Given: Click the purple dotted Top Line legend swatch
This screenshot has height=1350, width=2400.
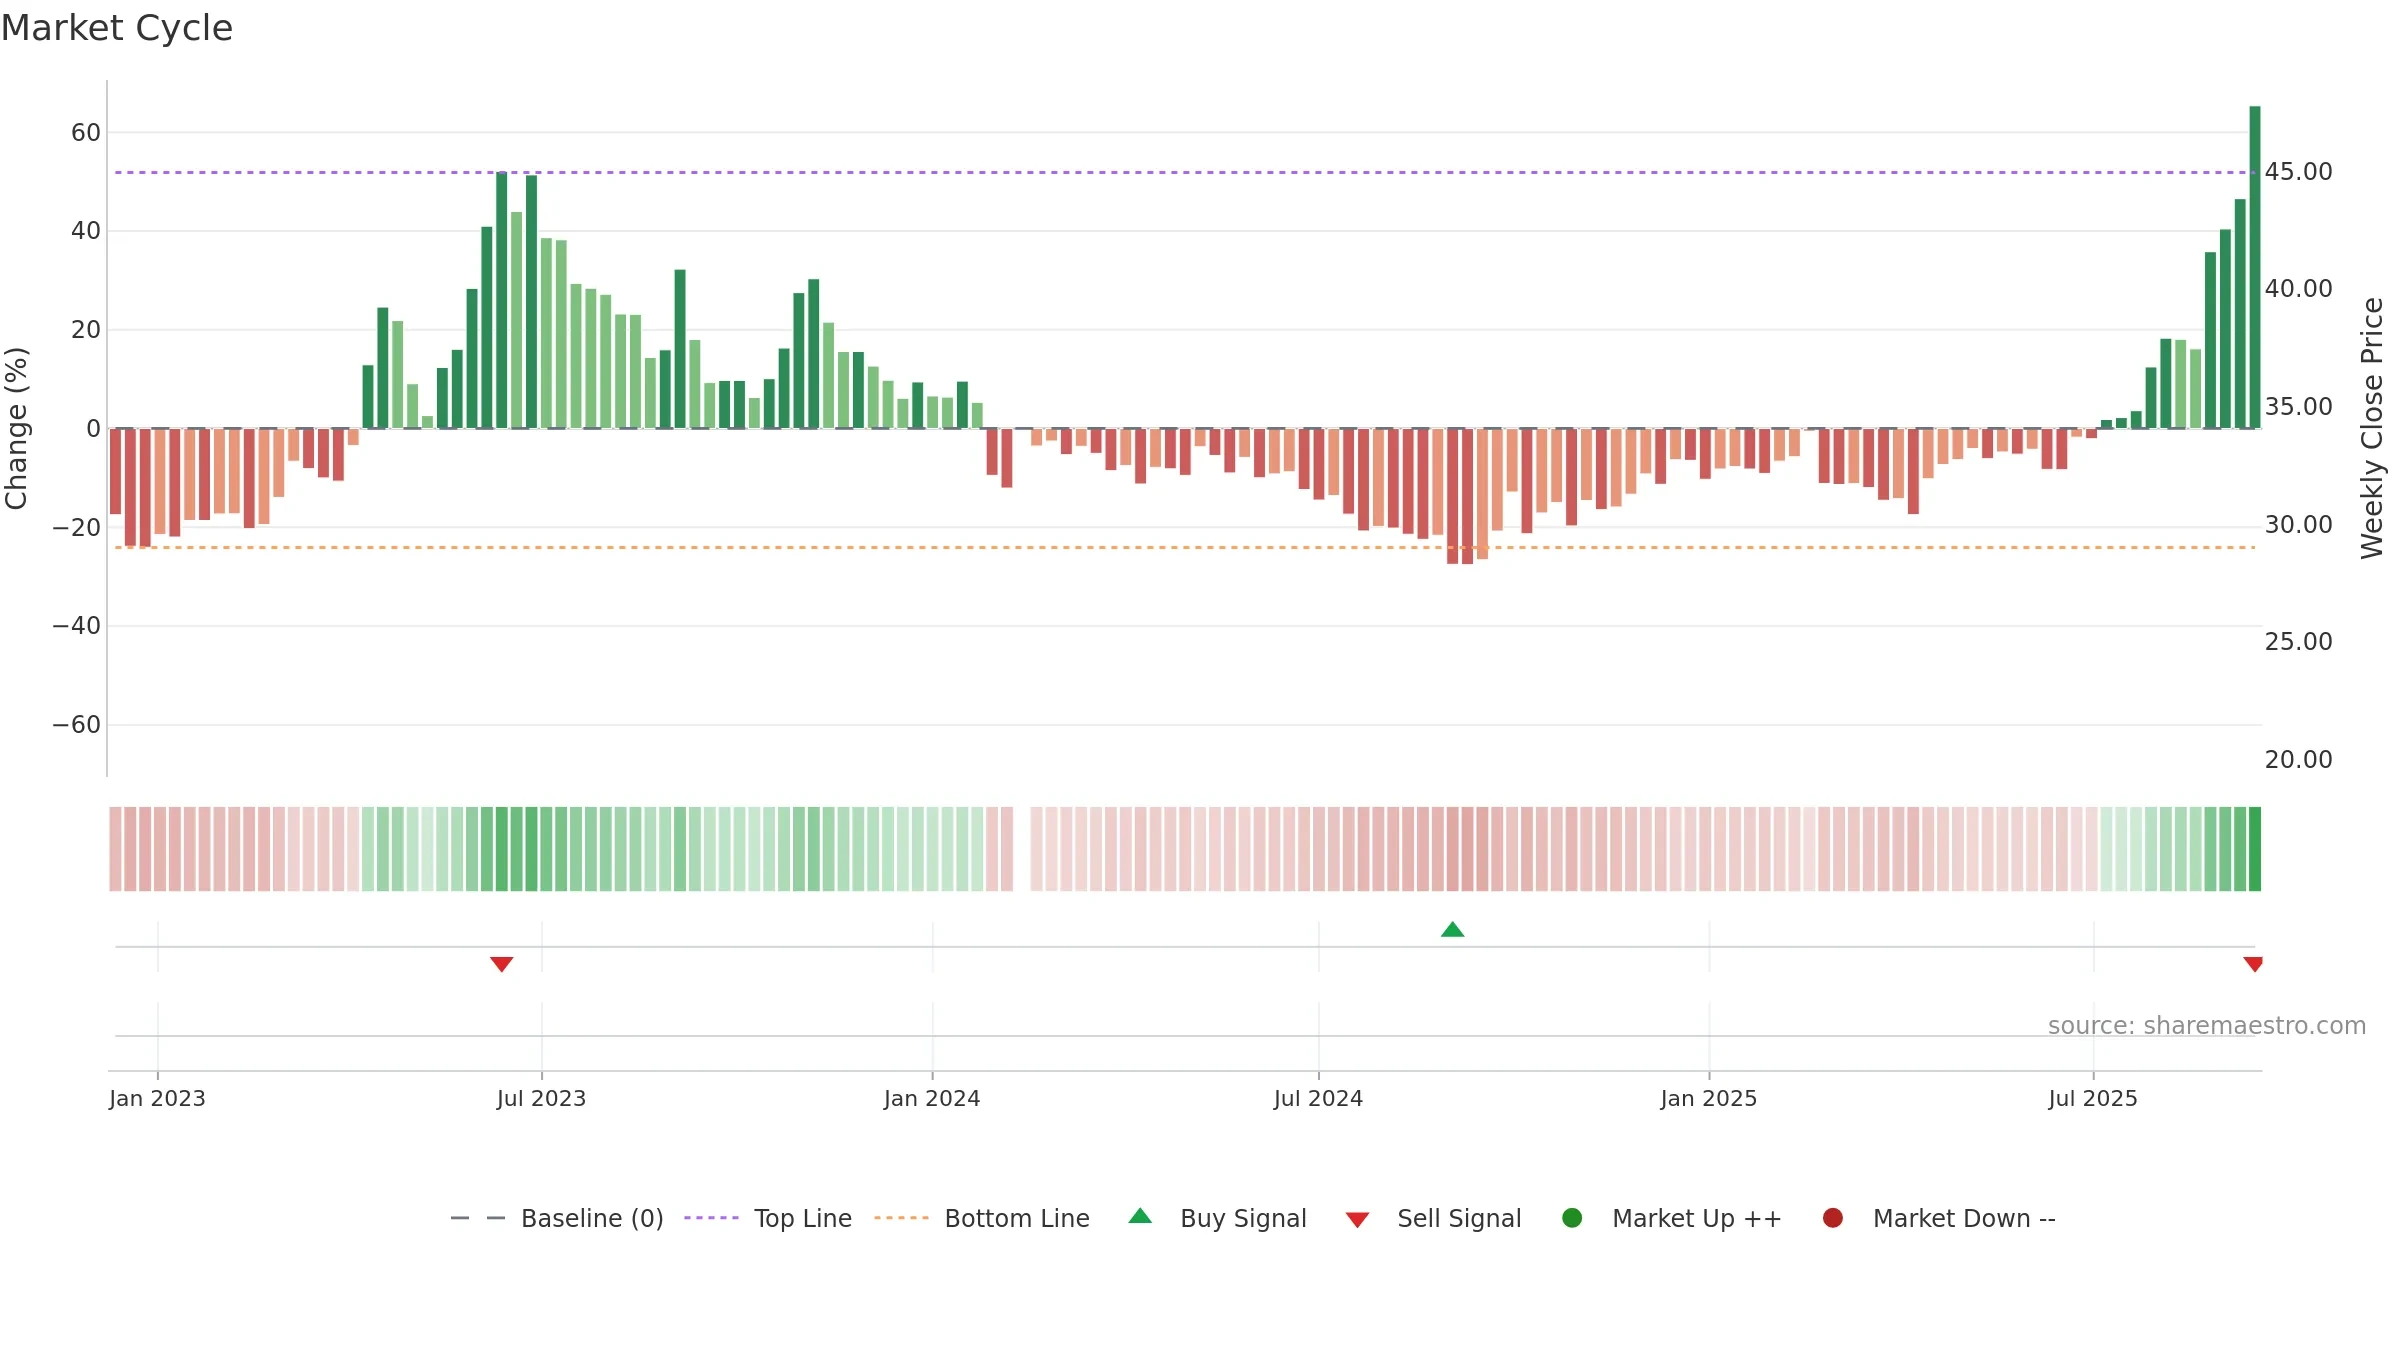Looking at the screenshot, I should 711,1218.
